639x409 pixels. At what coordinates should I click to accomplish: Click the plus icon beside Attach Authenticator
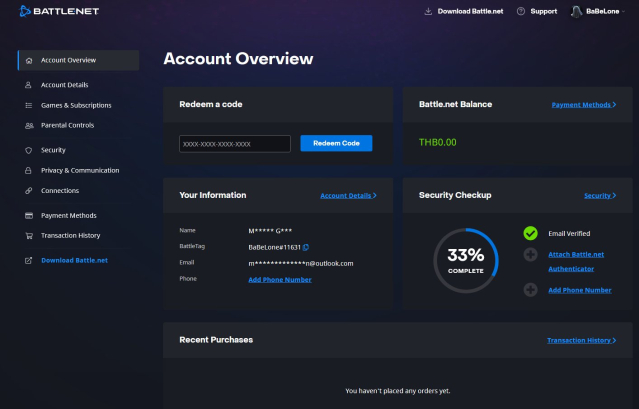(530, 255)
